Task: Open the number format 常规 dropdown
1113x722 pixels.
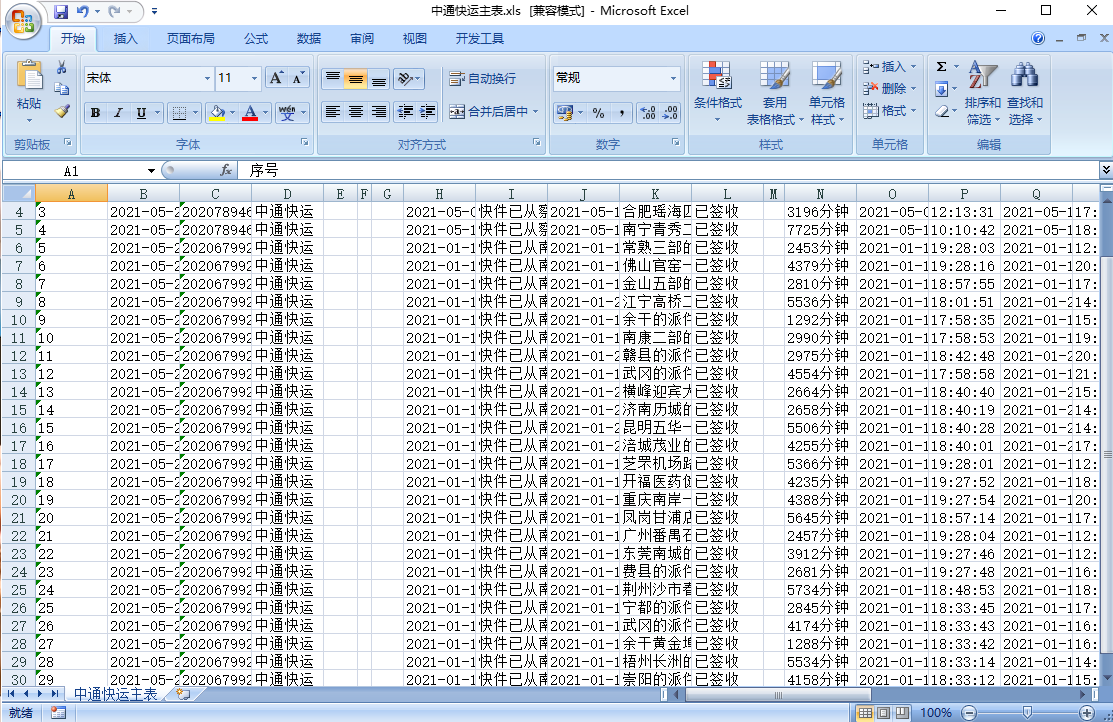Action: [673, 78]
